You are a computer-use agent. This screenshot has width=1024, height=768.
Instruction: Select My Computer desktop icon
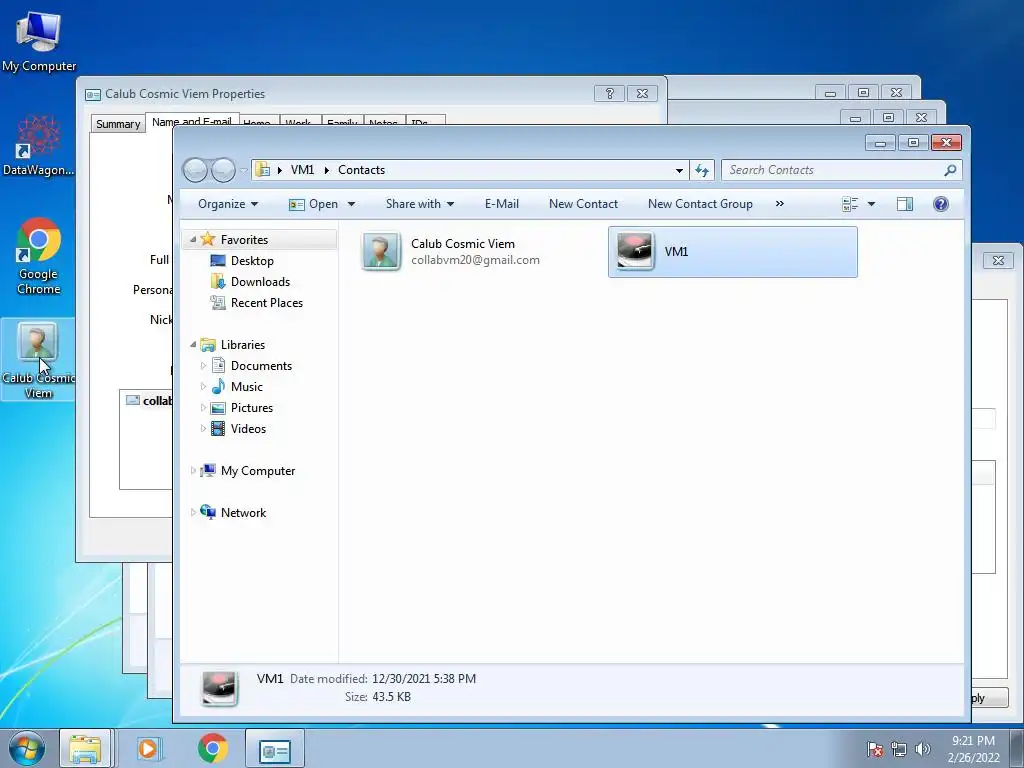point(39,41)
